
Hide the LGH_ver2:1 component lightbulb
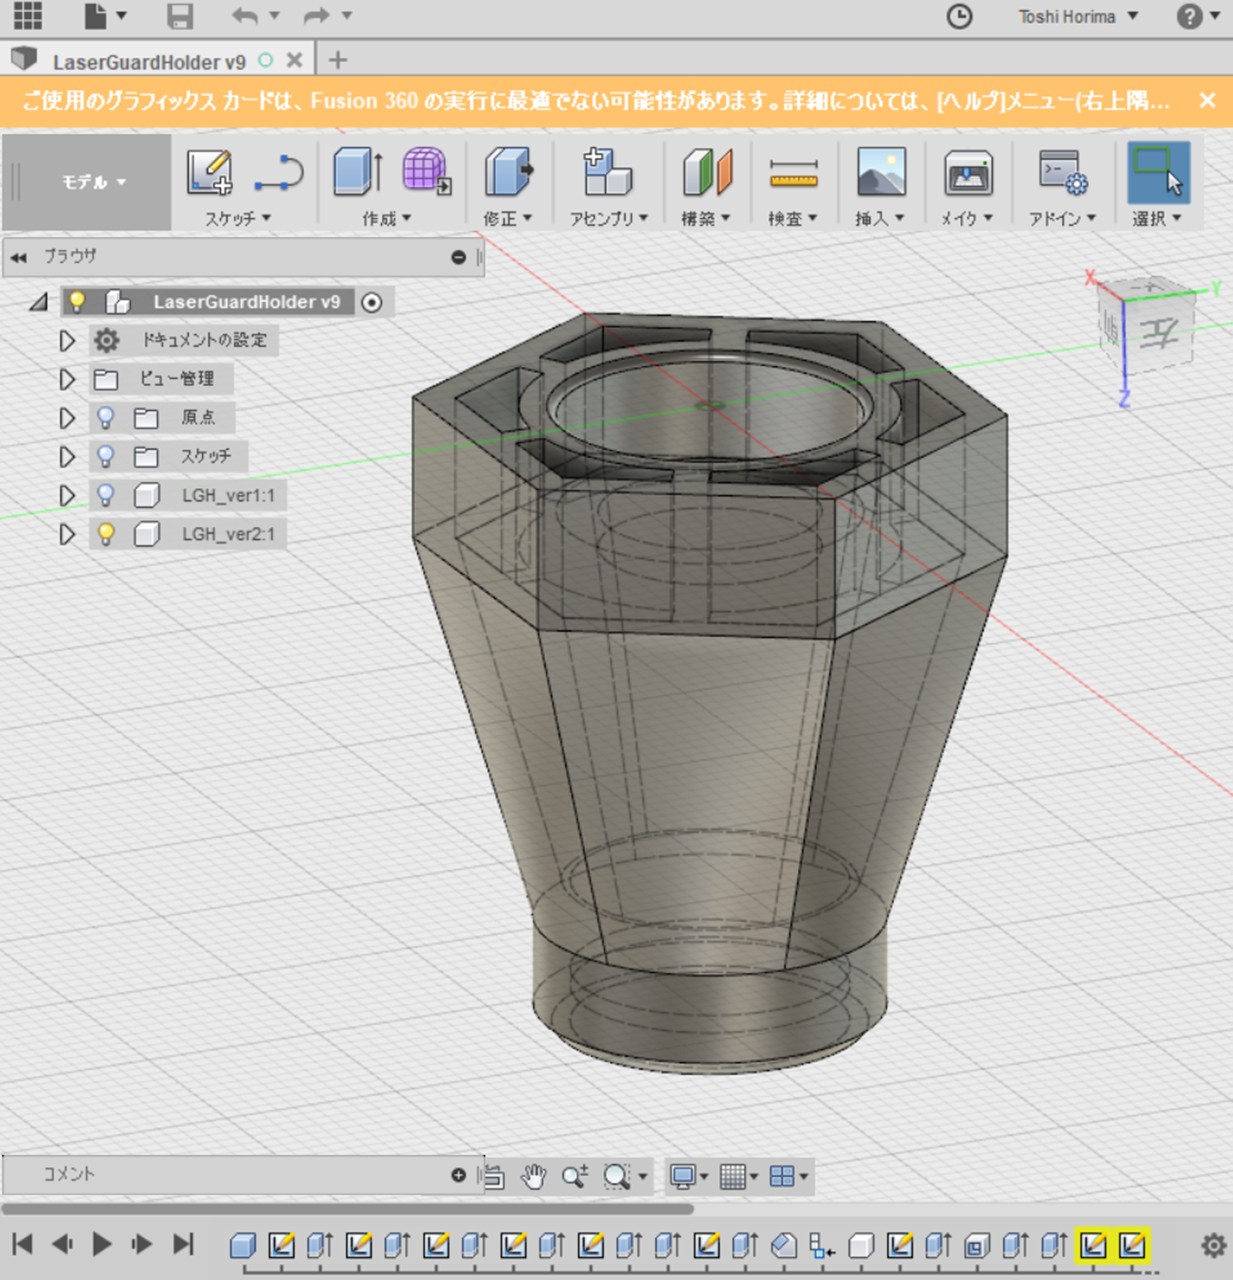pyautogui.click(x=106, y=534)
